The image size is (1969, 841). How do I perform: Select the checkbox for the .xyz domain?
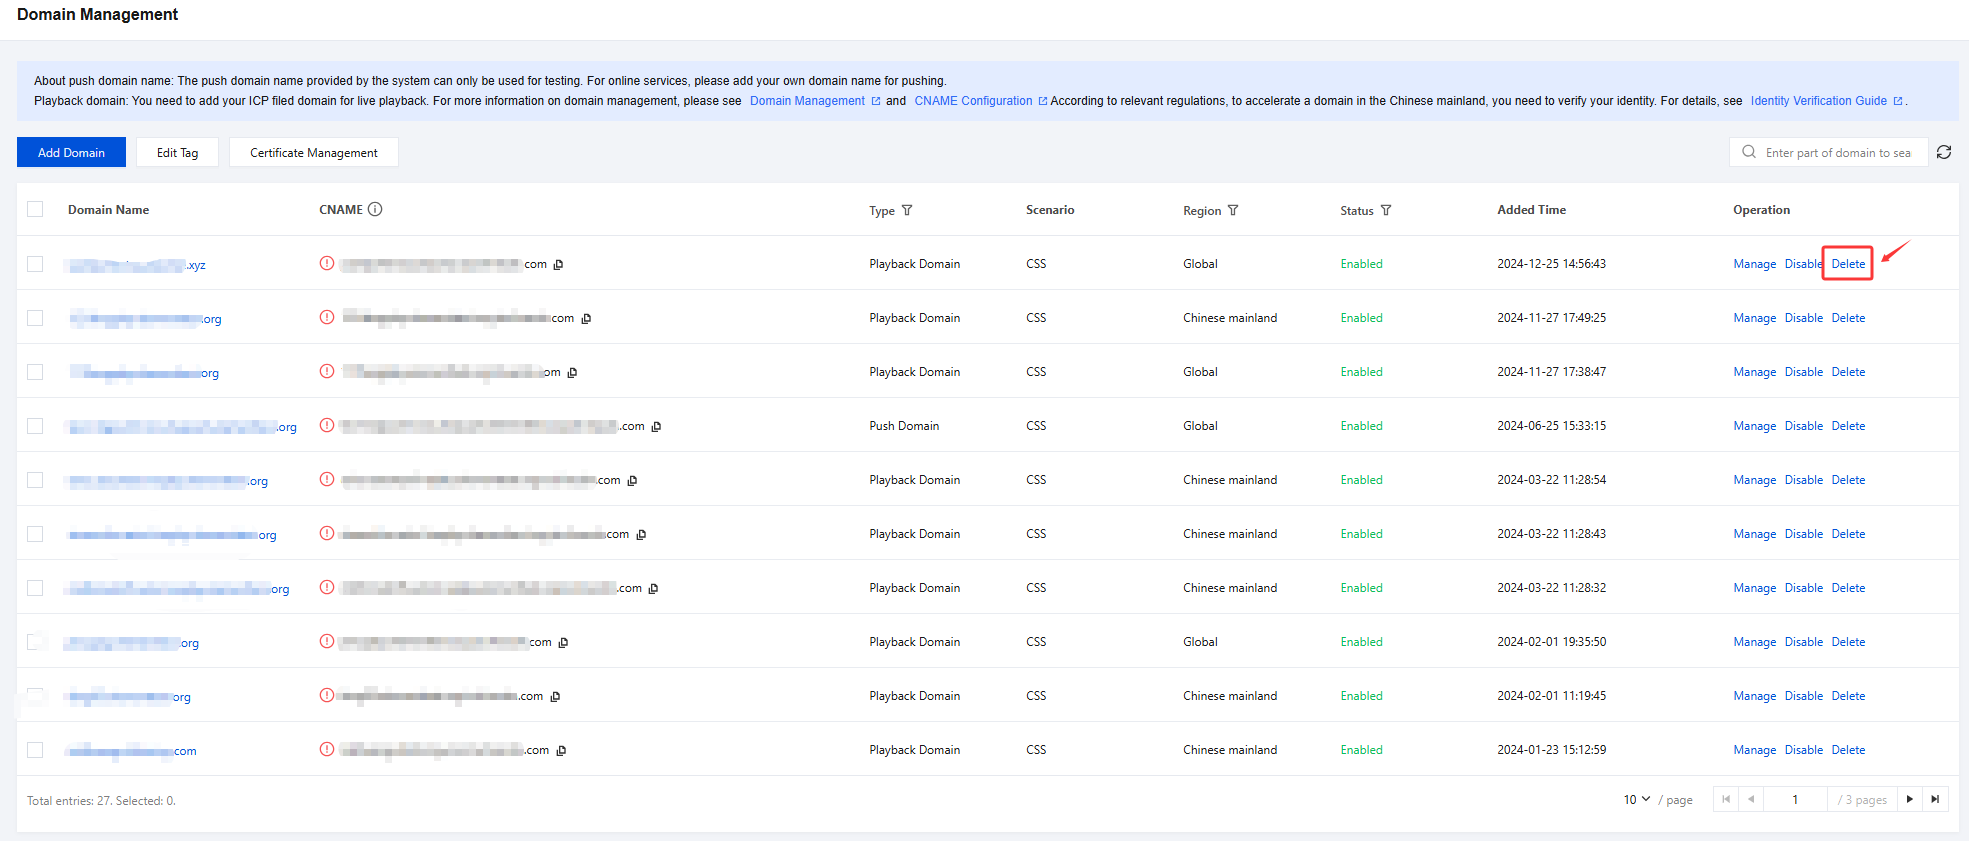point(35,264)
